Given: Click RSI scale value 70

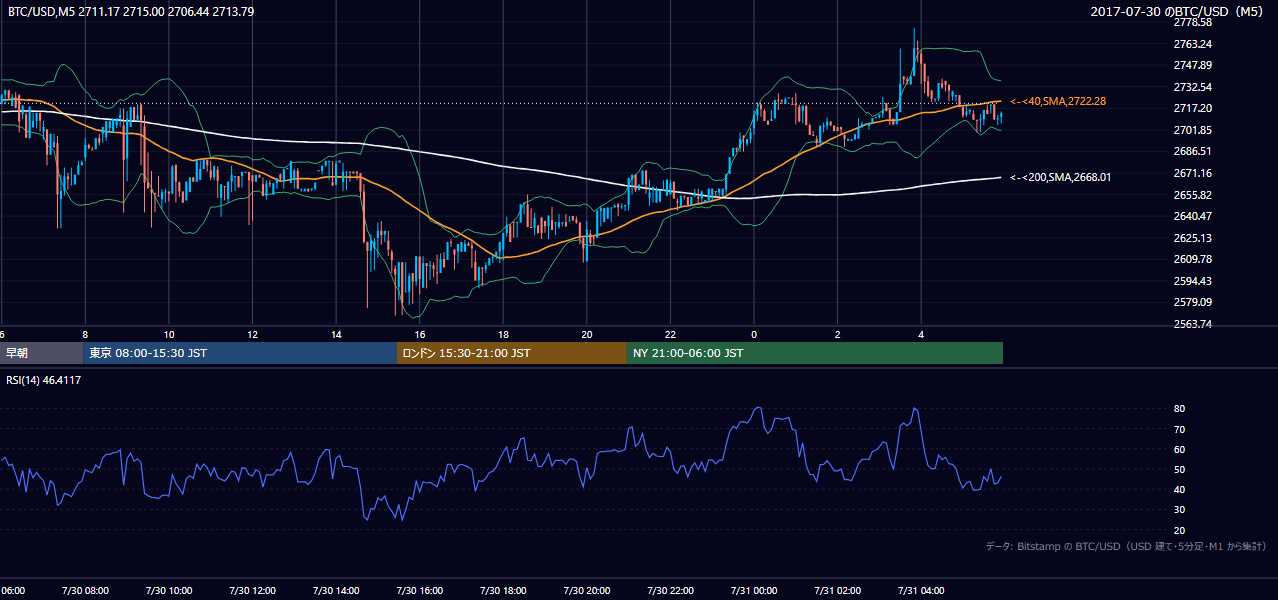Looking at the screenshot, I should click(1179, 429).
